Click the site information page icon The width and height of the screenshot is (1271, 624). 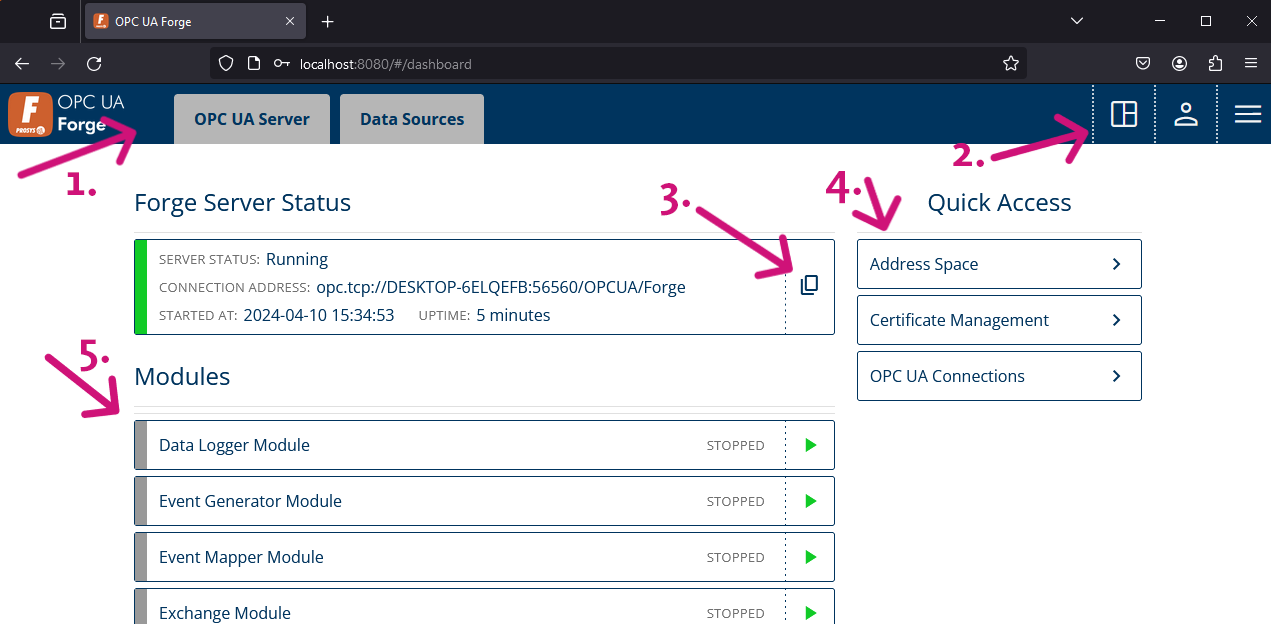[254, 63]
